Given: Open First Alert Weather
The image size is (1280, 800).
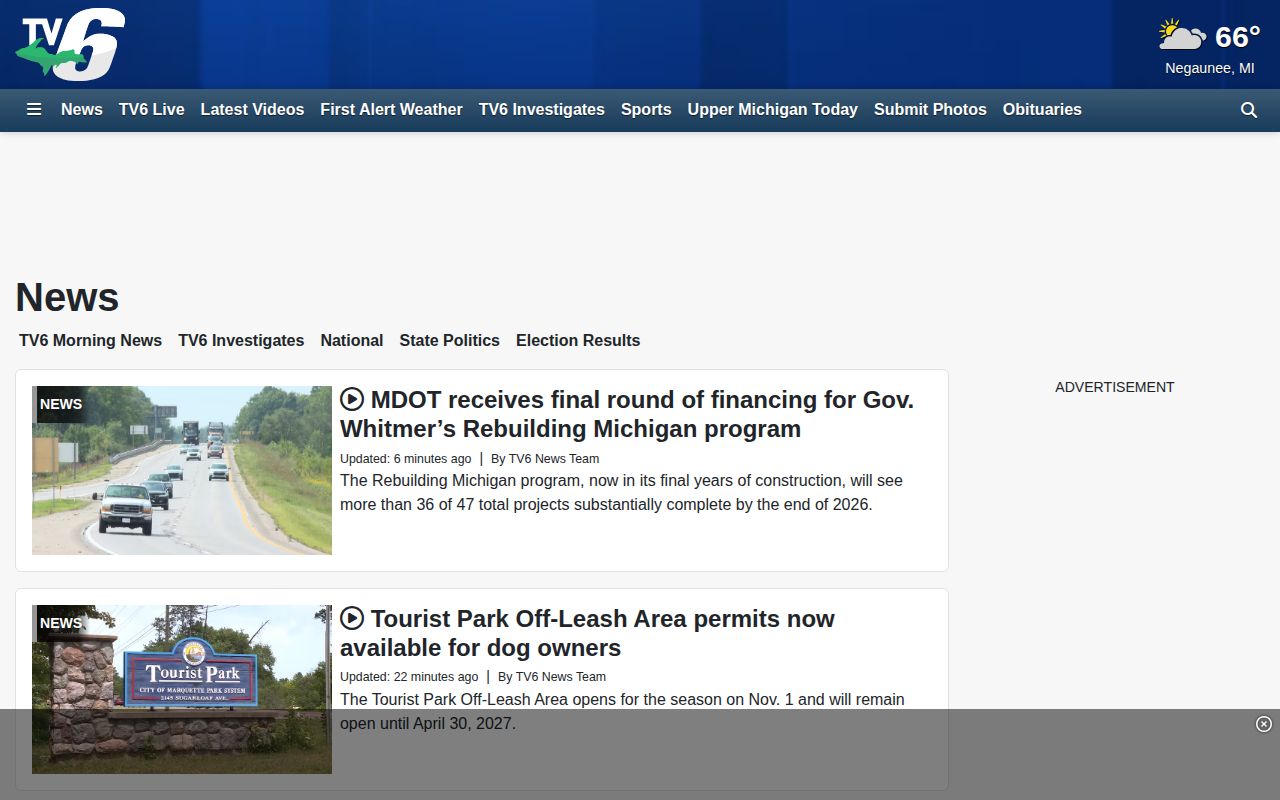Looking at the screenshot, I should tap(391, 110).
